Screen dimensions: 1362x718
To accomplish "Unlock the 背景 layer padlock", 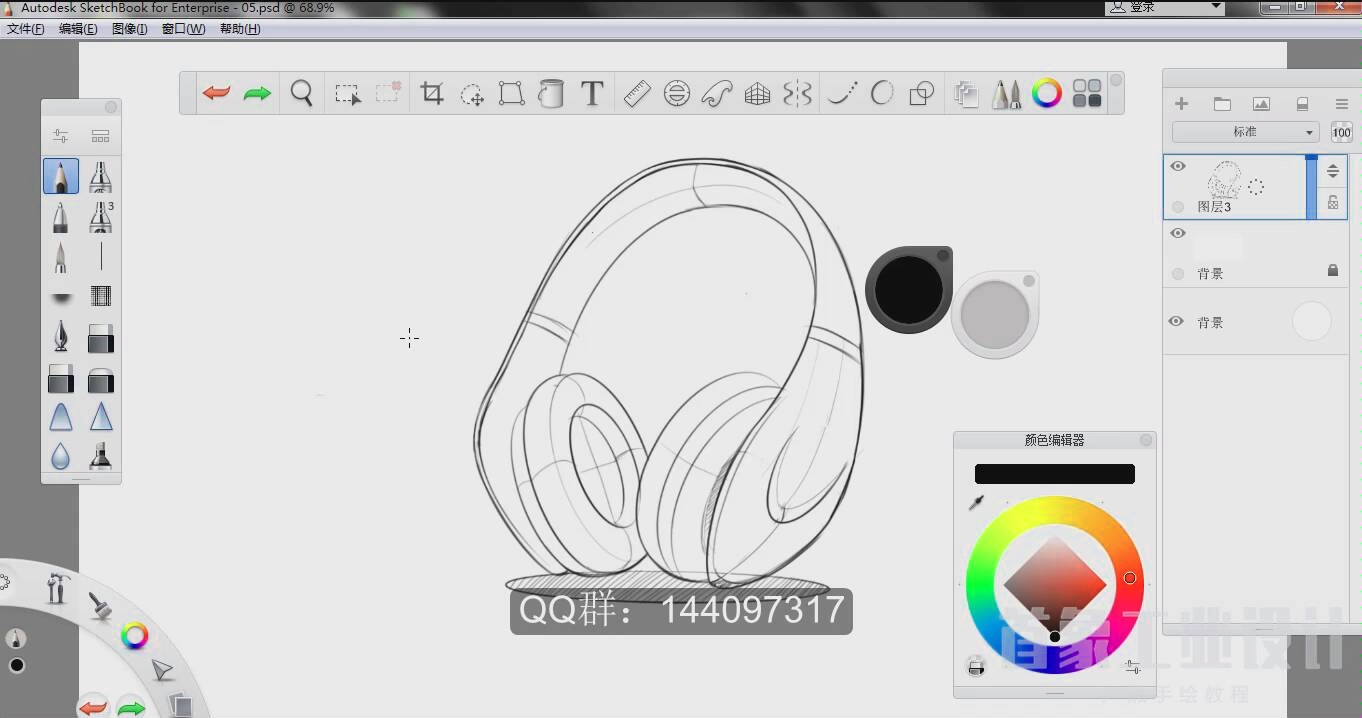I will [x=1332, y=270].
